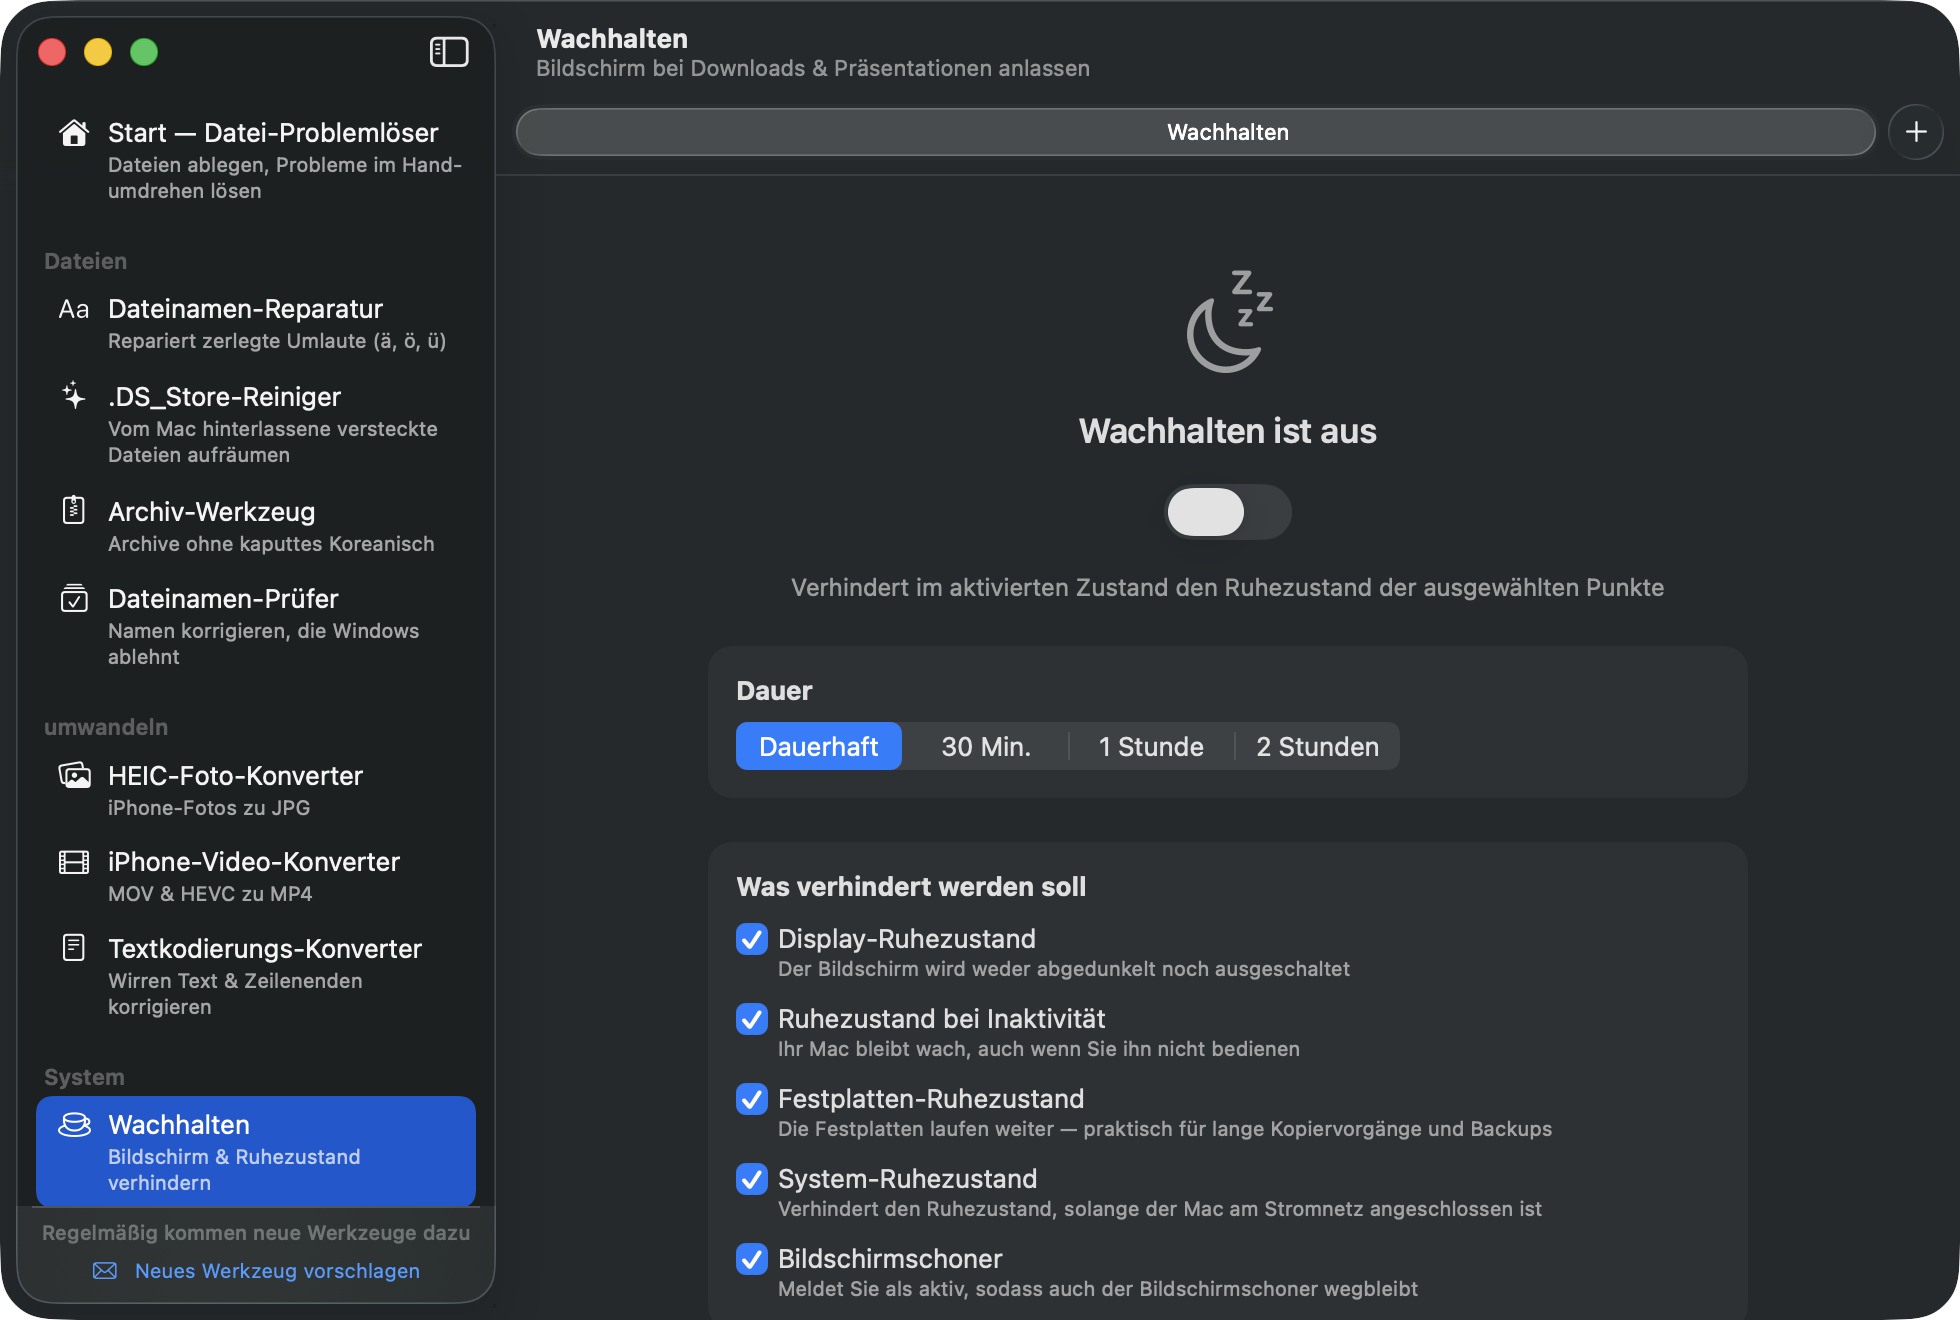Screen dimensions: 1960x1320
Task: Open .DS_Store-Reiniger tool
Action: (x=256, y=424)
